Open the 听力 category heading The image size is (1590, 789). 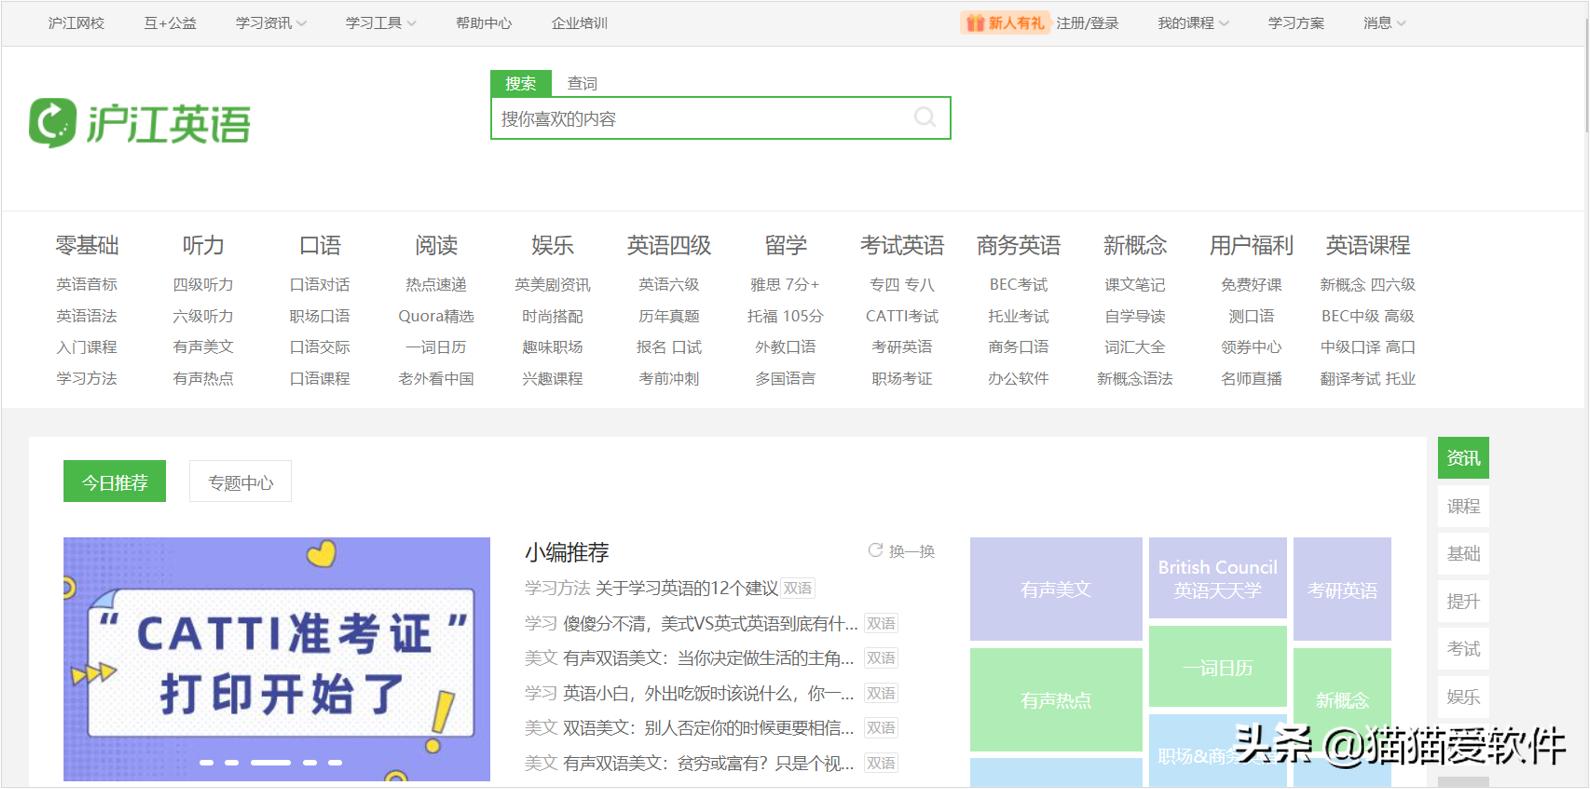(203, 245)
